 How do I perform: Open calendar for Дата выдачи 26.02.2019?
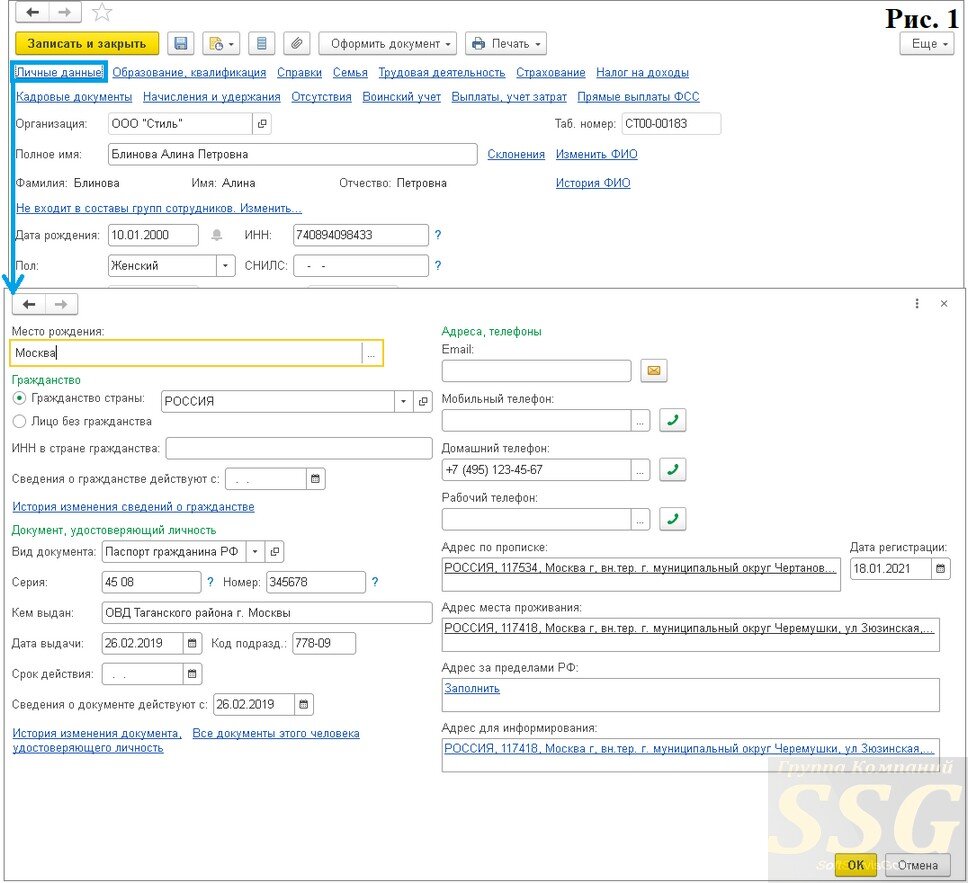193,643
